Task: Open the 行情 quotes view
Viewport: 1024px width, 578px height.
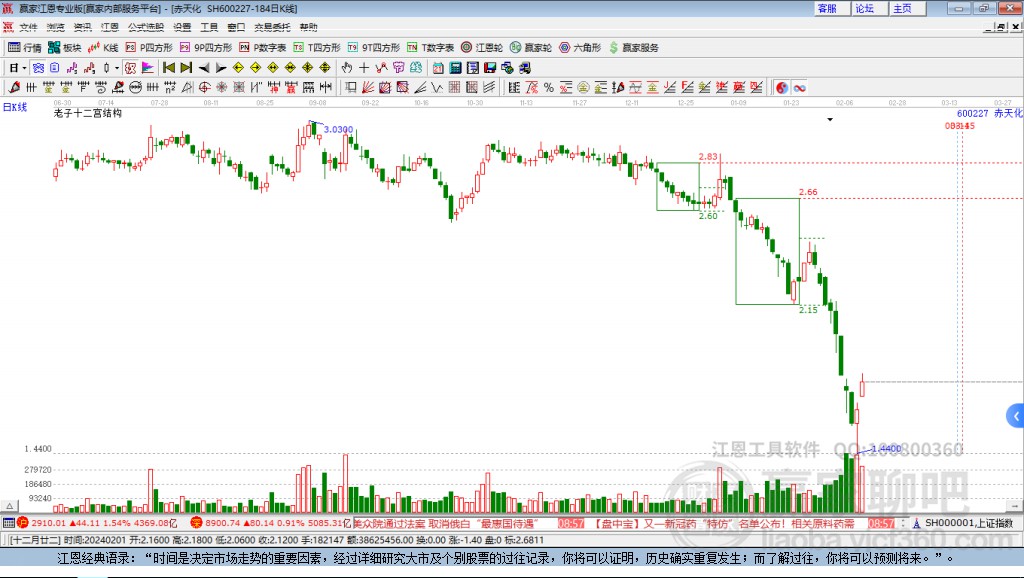Action: 25,47
